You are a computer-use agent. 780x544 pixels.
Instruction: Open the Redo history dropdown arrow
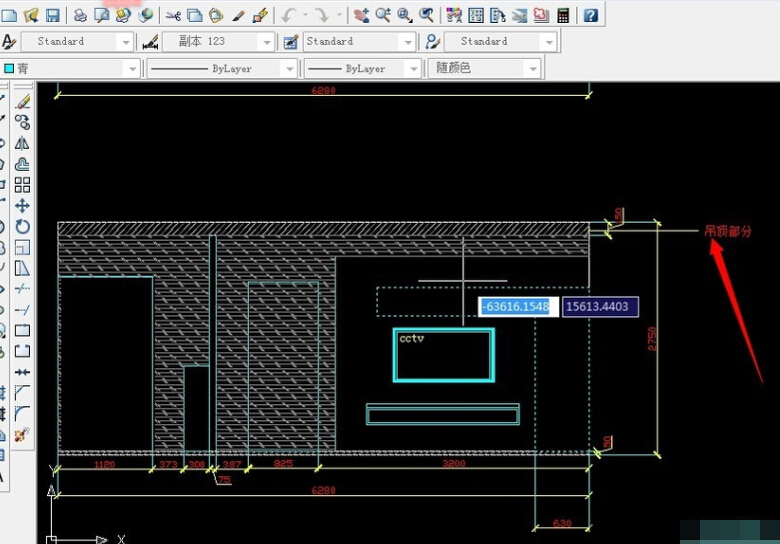pyautogui.click(x=339, y=15)
